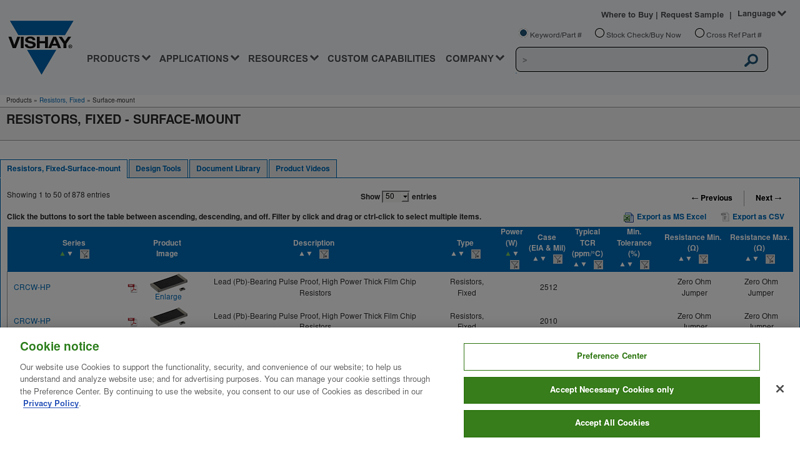Select the Keyword/Part # radio button
The image size is (800, 450).
(523, 33)
